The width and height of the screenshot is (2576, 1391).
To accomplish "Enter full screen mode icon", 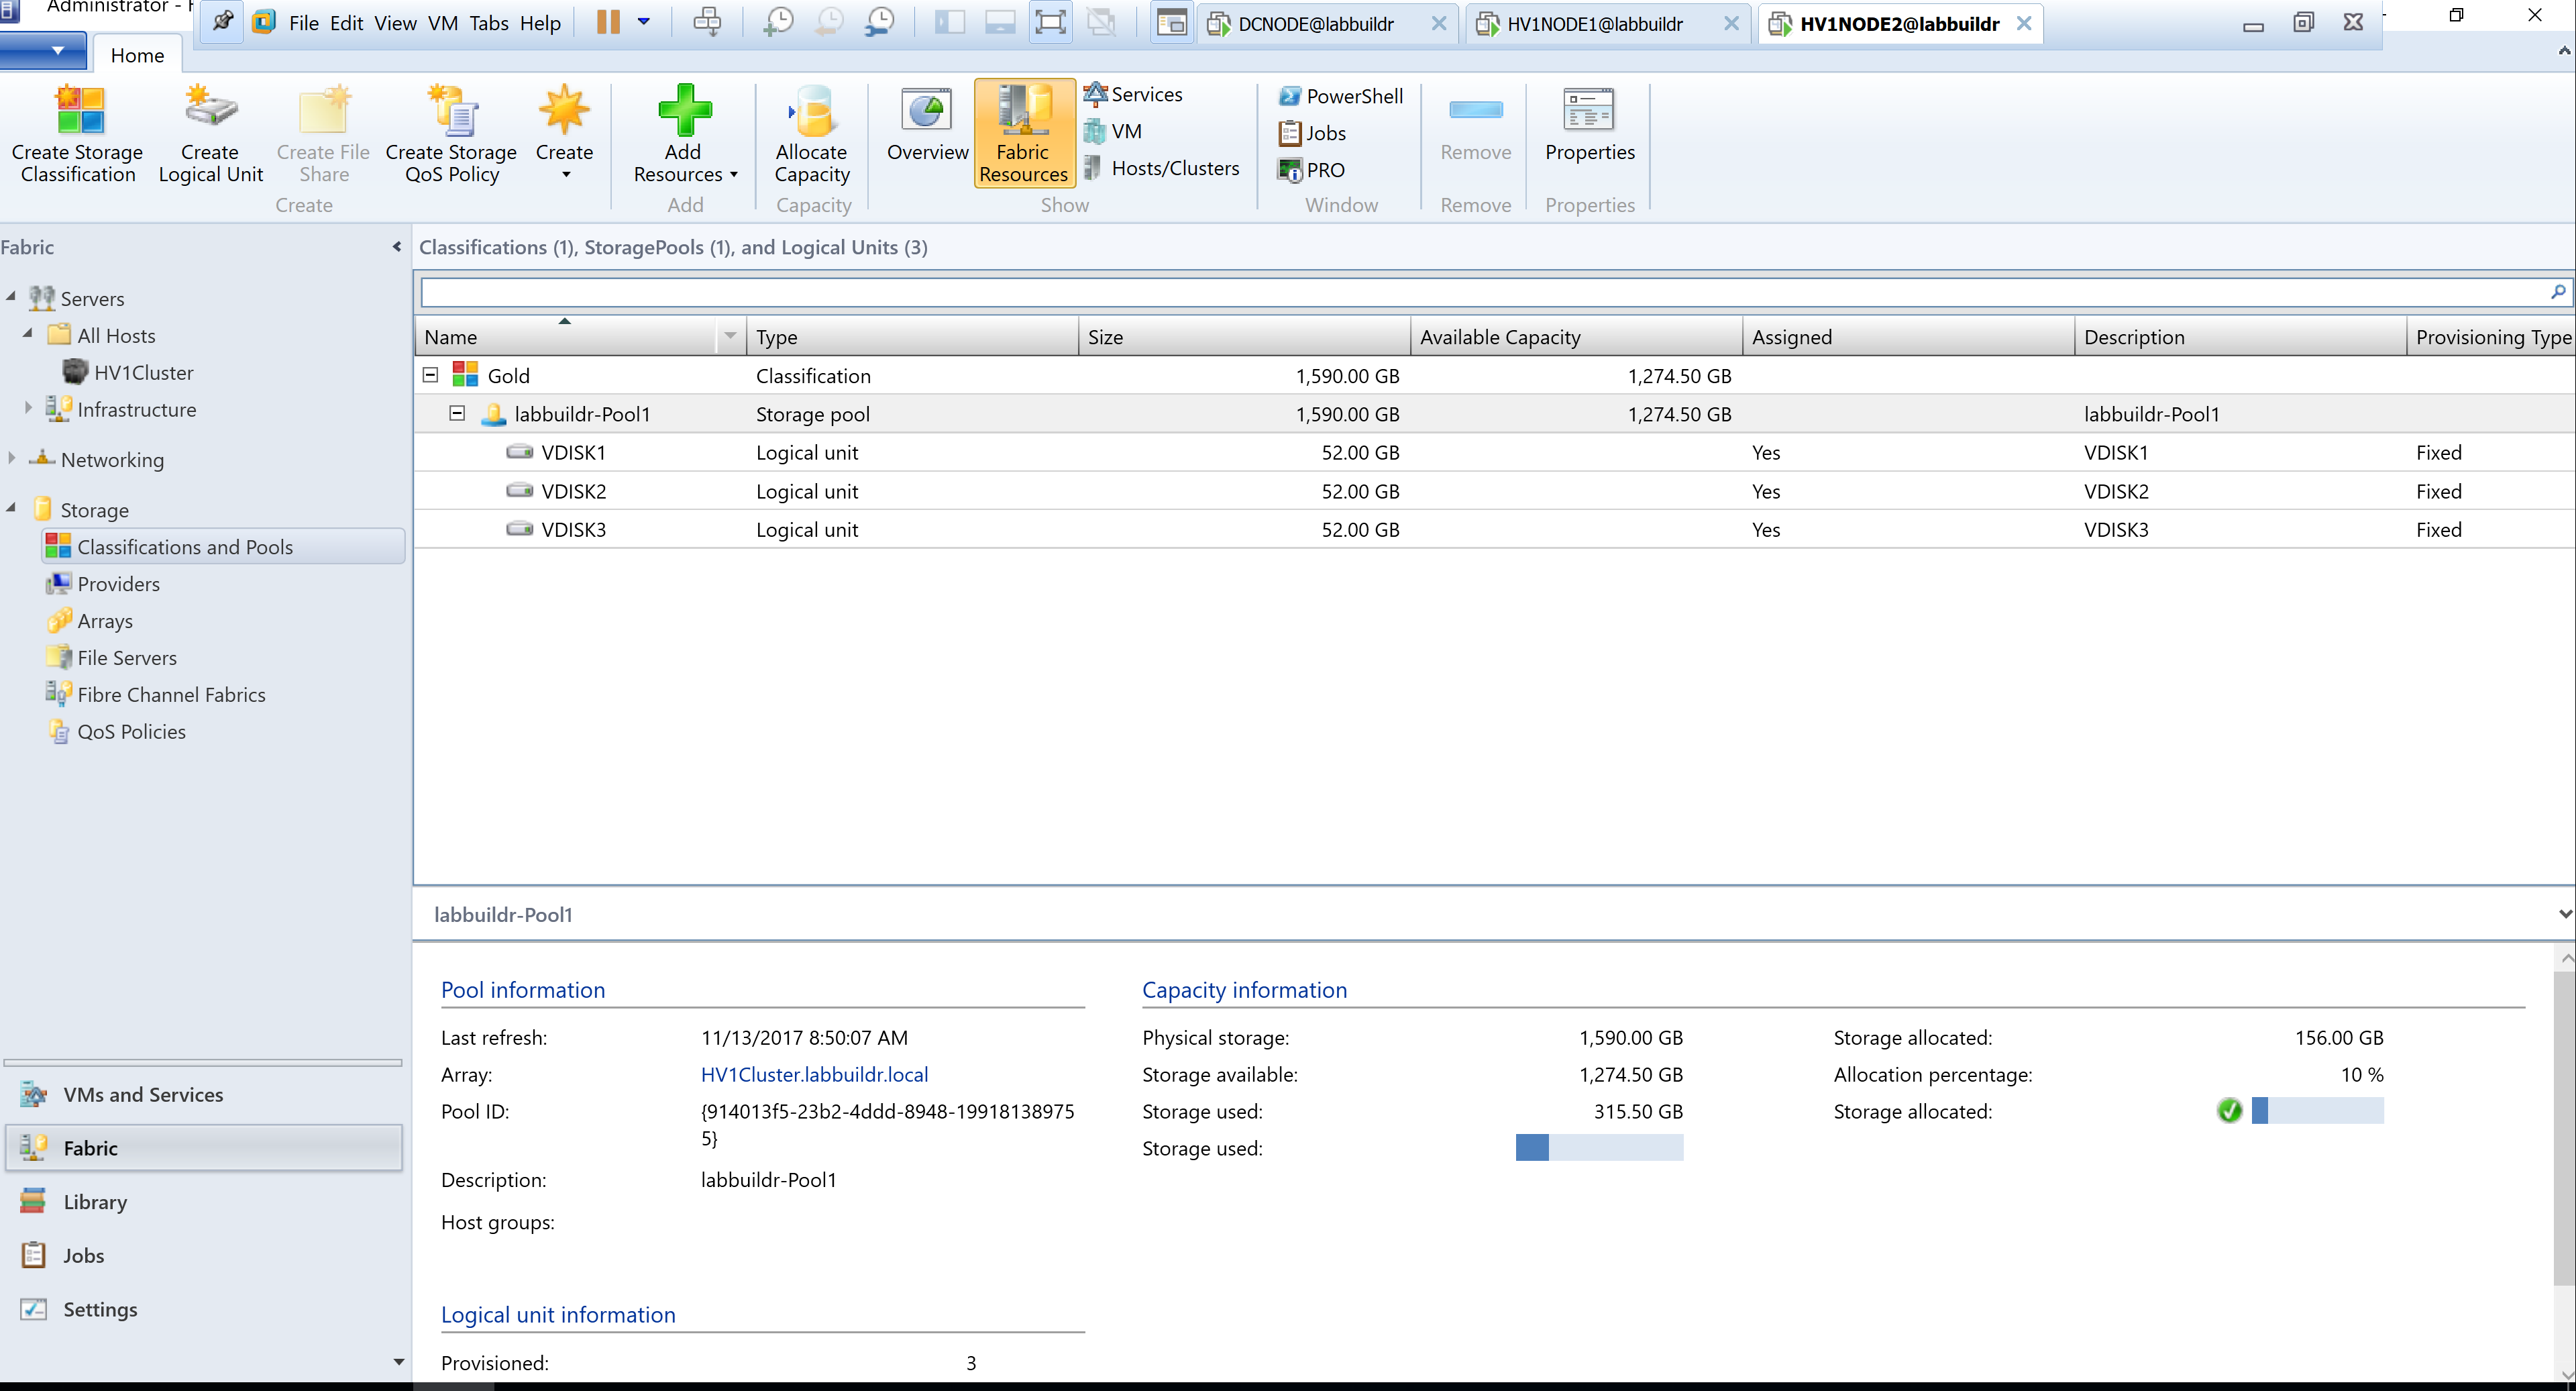I will coord(1050,22).
